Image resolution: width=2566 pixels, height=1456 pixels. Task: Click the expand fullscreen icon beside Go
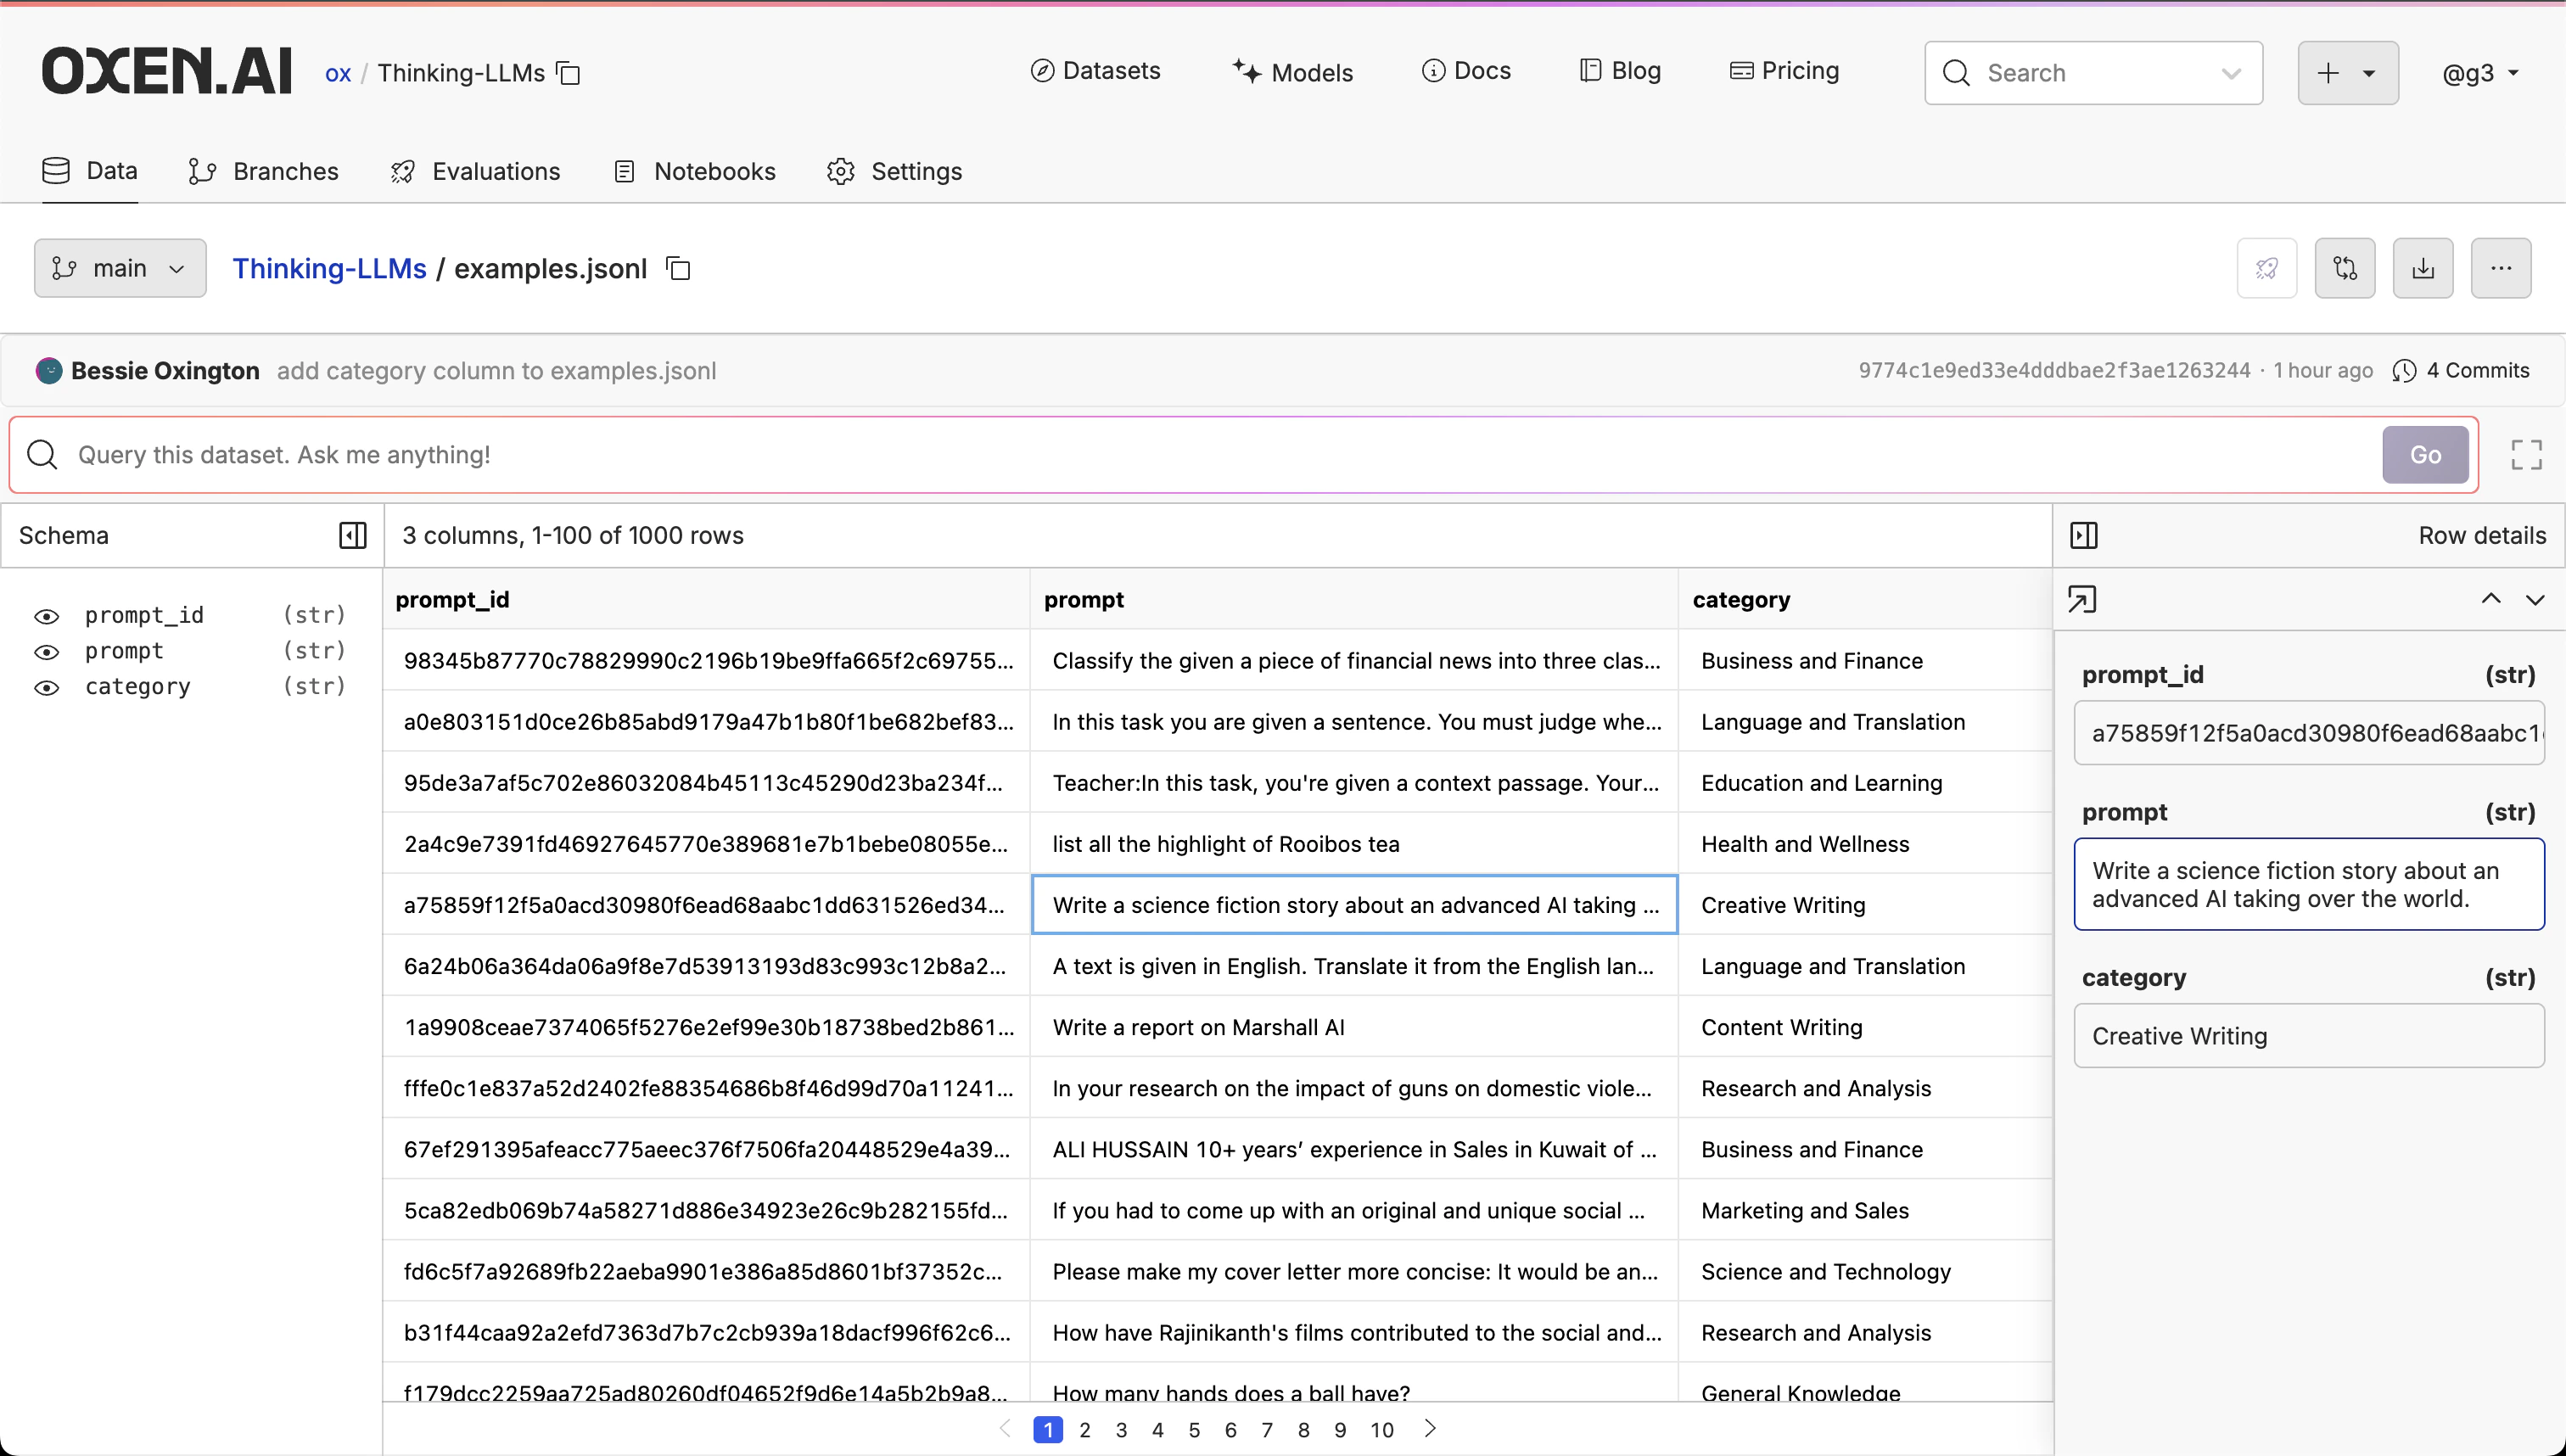(x=2526, y=455)
